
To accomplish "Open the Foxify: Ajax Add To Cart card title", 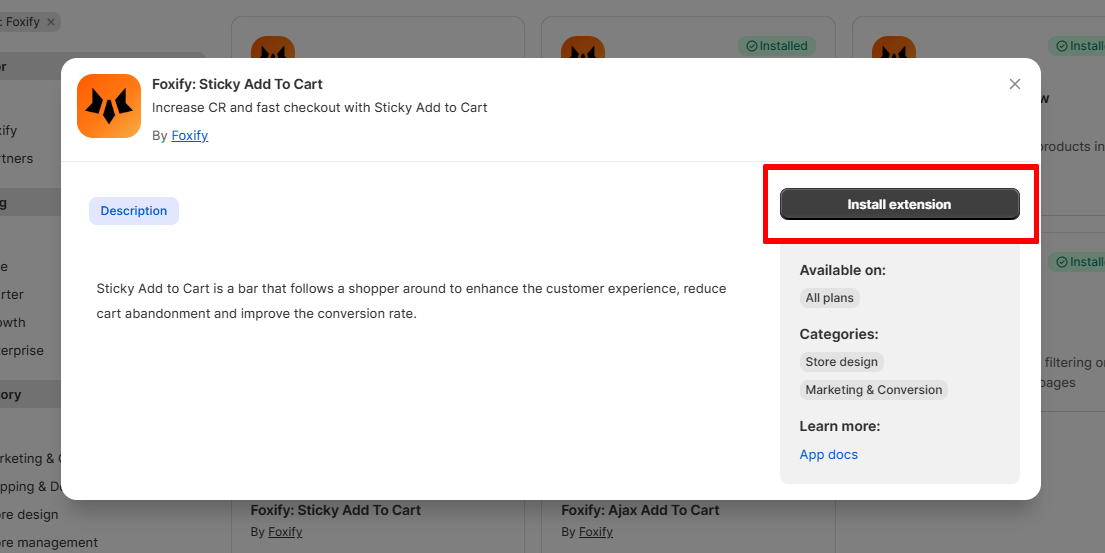I will coord(640,510).
